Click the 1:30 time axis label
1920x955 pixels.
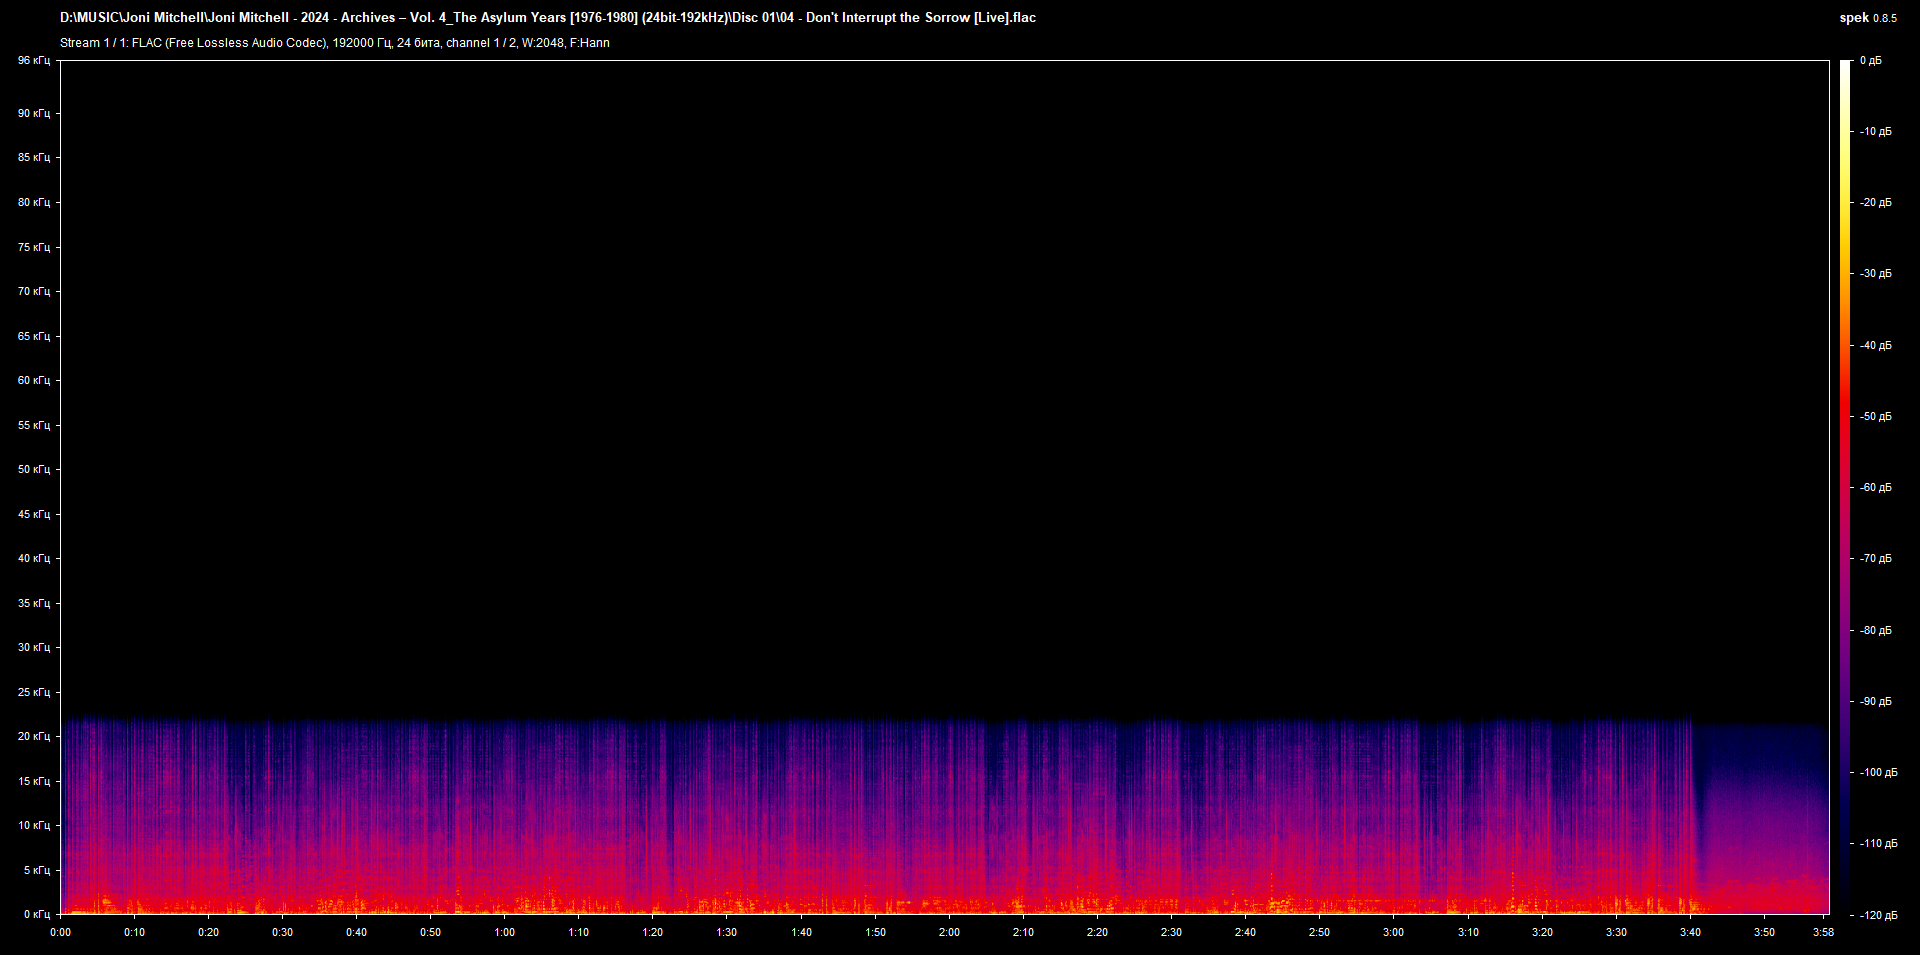pos(727,932)
